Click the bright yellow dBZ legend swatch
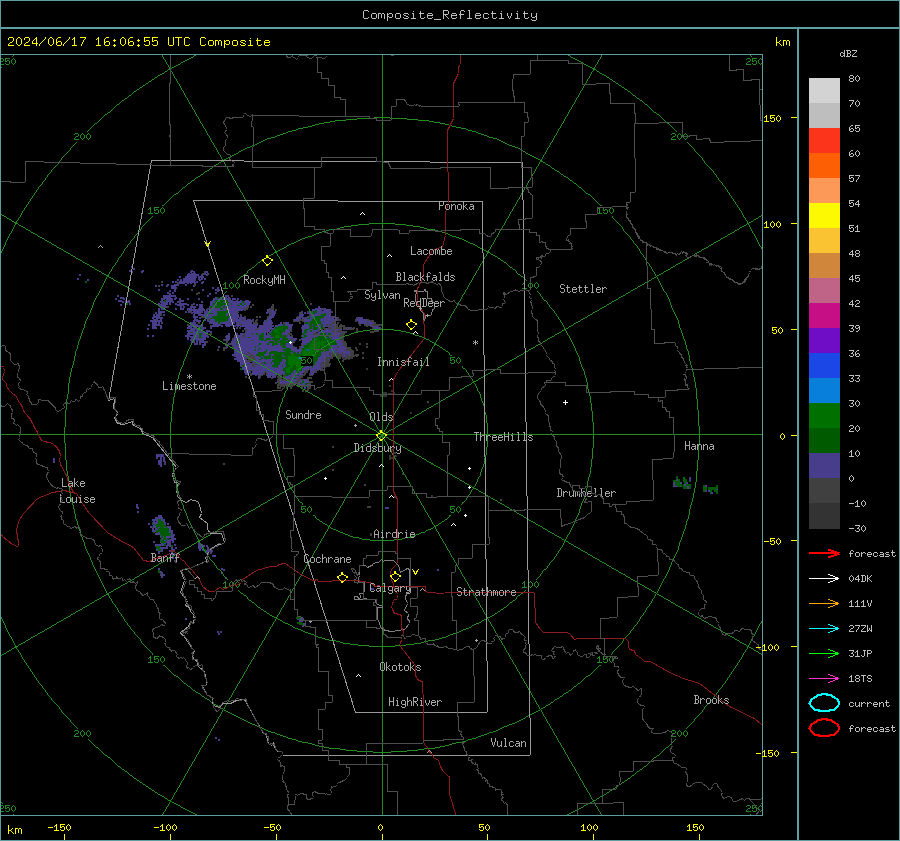Screen dimensions: 900x841 click(x=824, y=215)
